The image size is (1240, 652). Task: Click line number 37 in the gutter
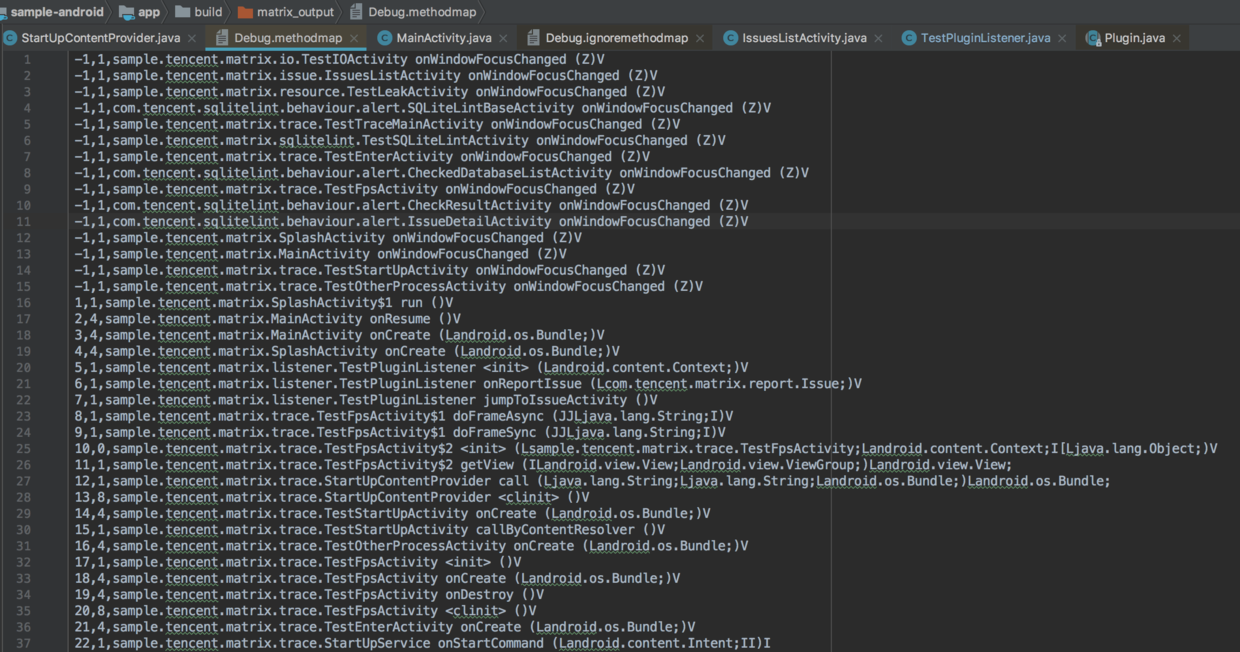pyautogui.click(x=24, y=643)
